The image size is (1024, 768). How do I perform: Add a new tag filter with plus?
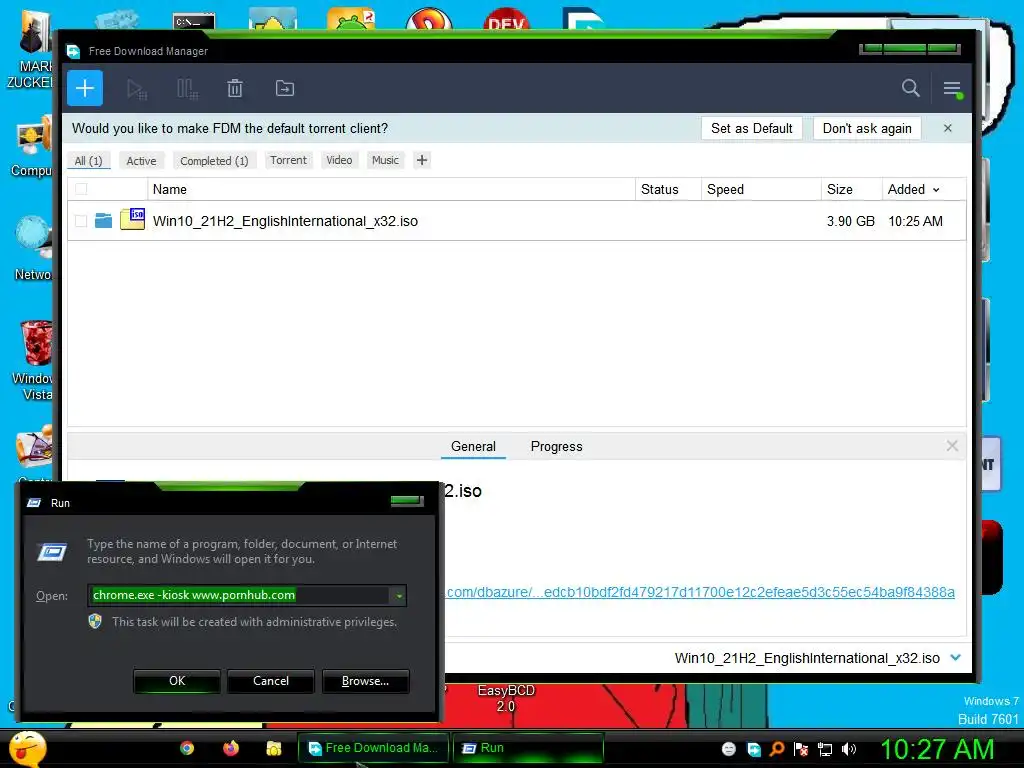tap(422, 160)
